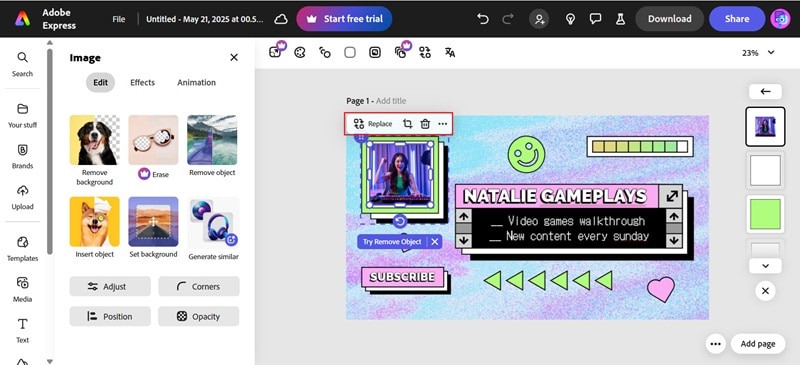
Task: Click the rotate handle below the image
Action: pyautogui.click(x=400, y=221)
